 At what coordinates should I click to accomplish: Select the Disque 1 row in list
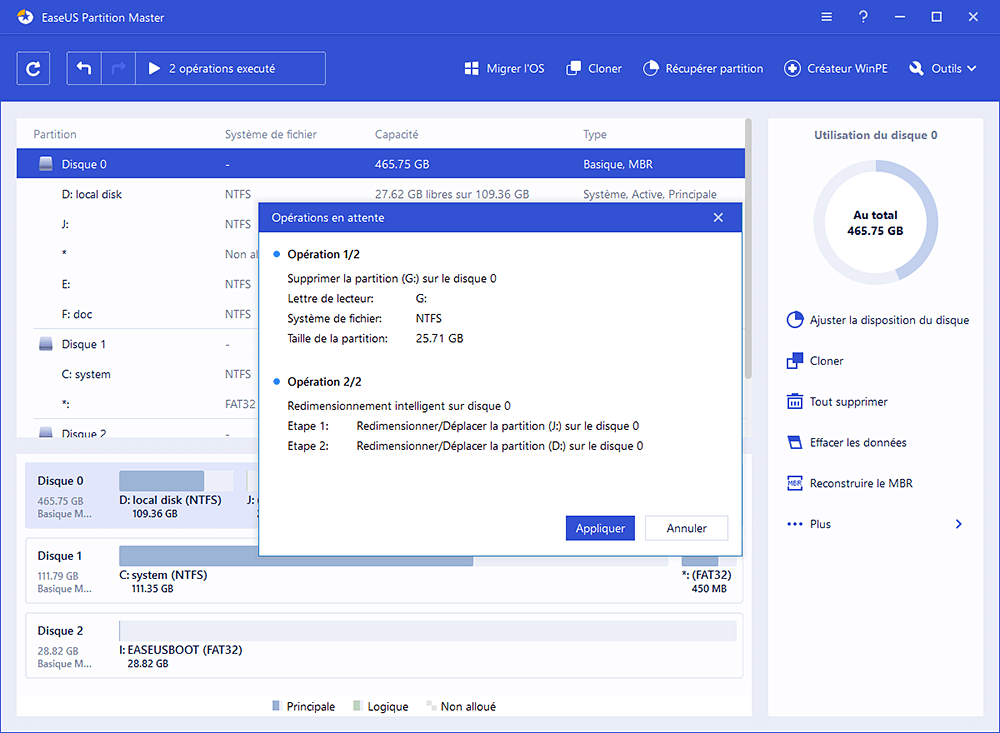(x=84, y=344)
